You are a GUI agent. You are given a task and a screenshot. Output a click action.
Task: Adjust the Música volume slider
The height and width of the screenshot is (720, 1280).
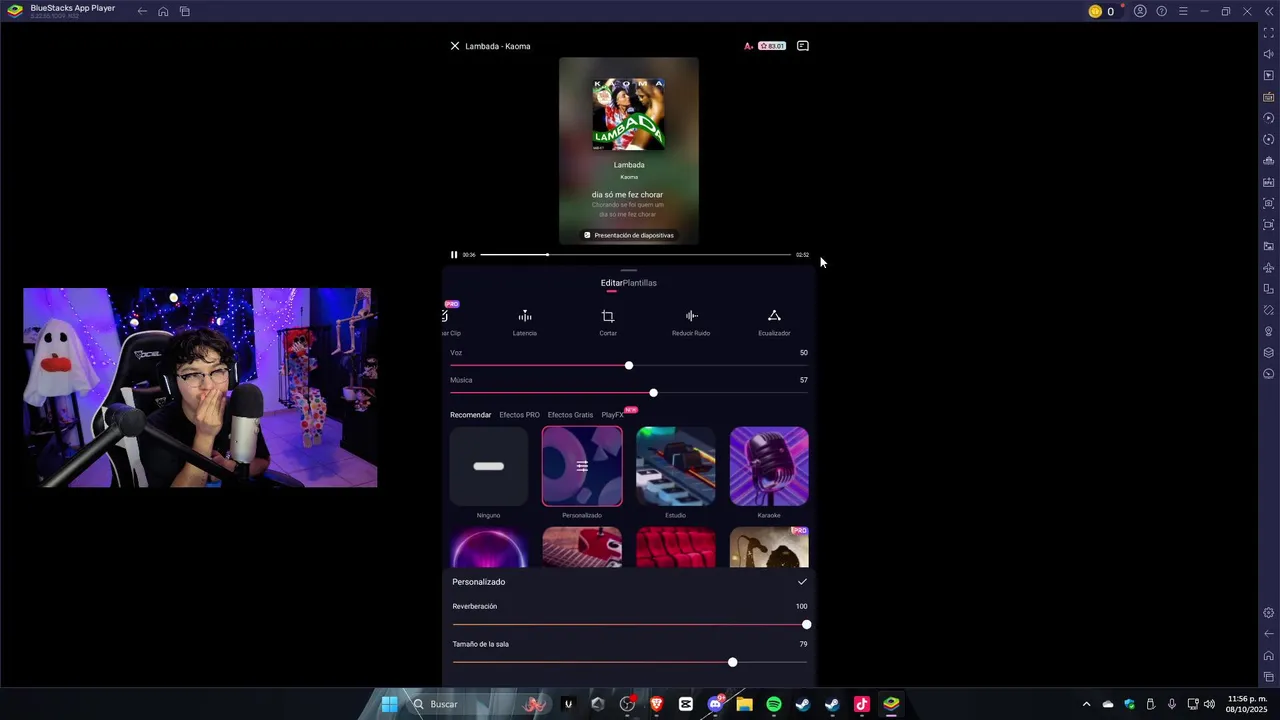coord(629,393)
